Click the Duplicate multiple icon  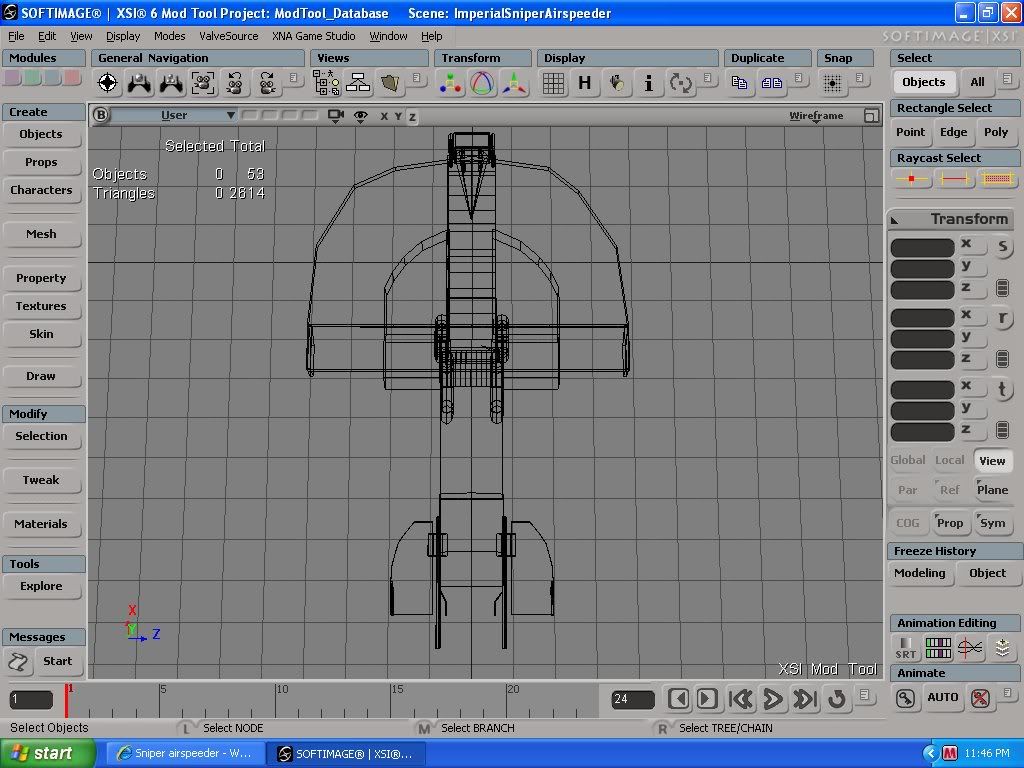772,83
